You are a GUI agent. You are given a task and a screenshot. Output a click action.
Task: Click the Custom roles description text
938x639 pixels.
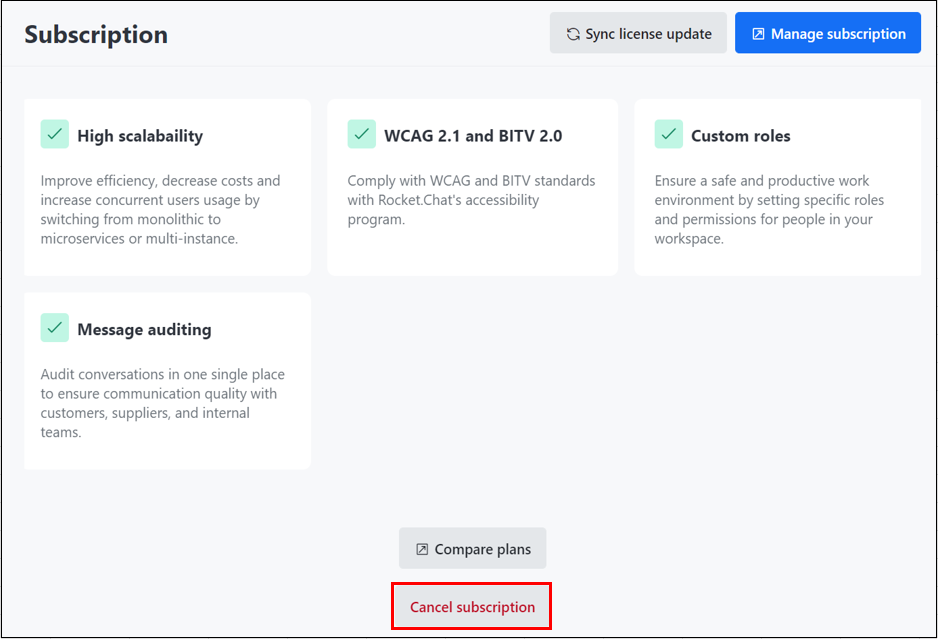tap(769, 210)
